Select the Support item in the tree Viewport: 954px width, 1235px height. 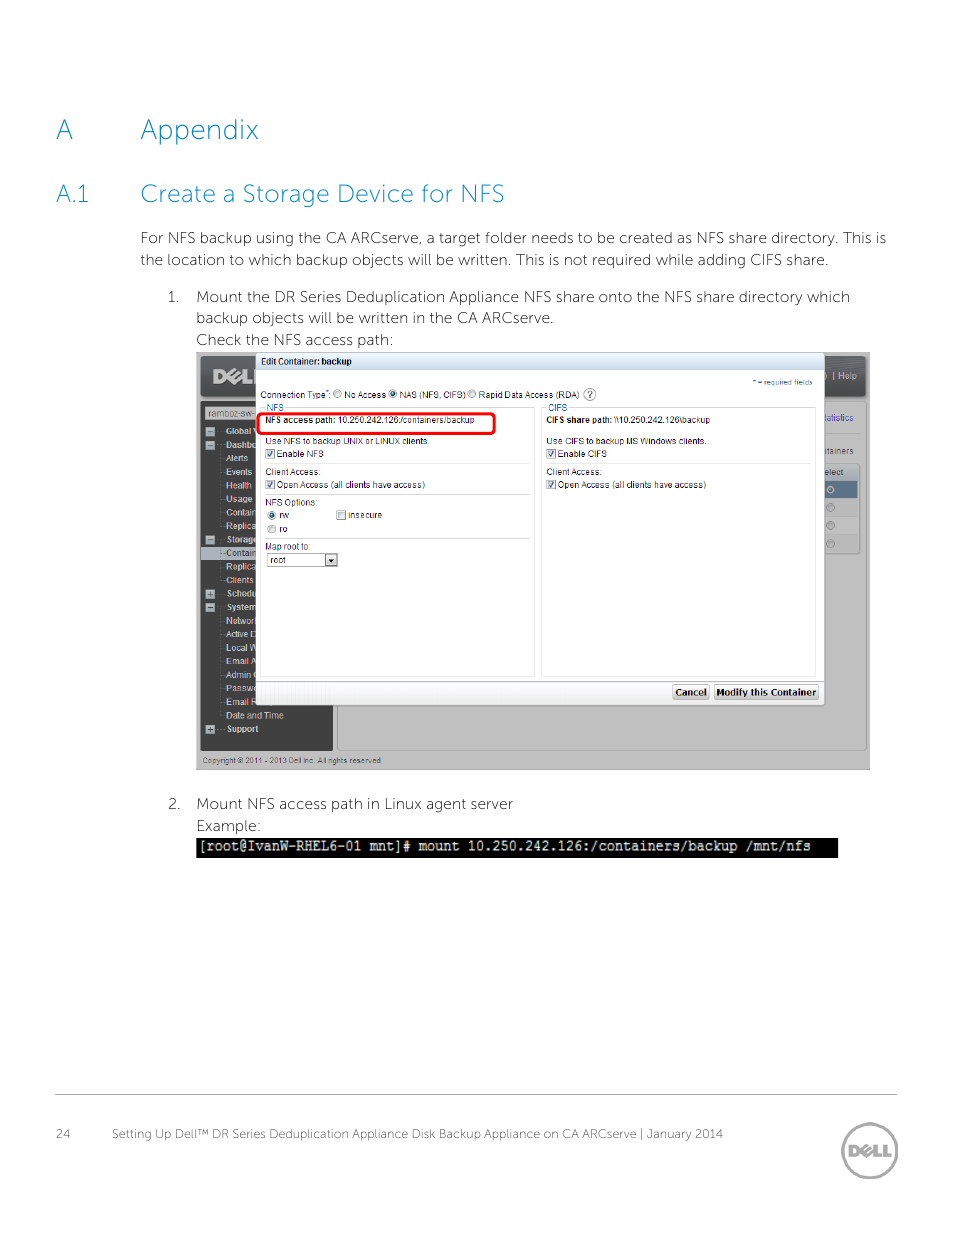click(243, 729)
